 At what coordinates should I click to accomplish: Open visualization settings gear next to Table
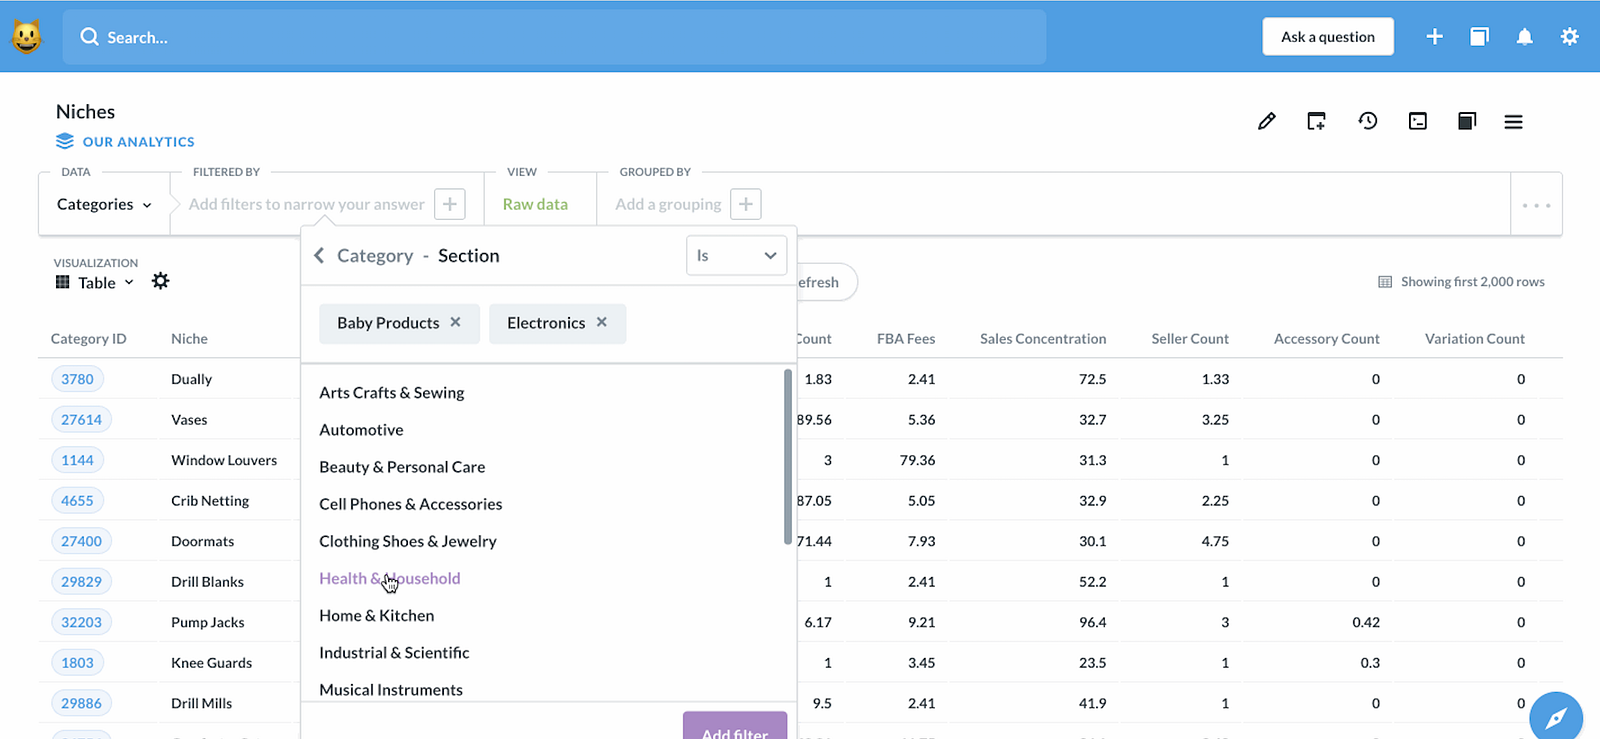coord(160,281)
